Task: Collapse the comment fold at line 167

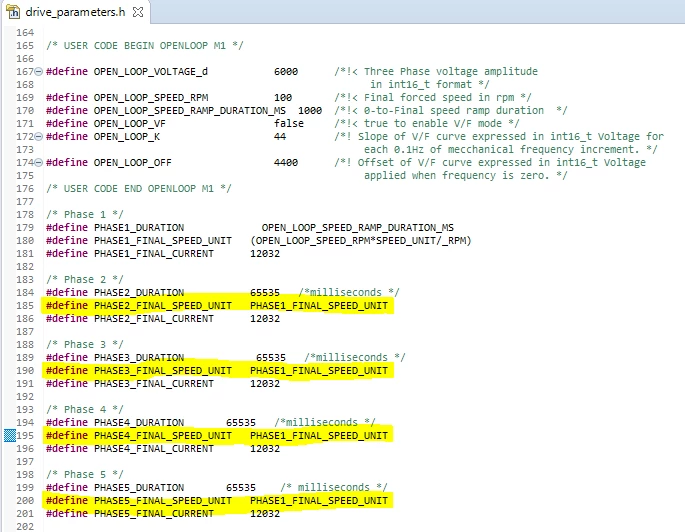Action: point(38,71)
